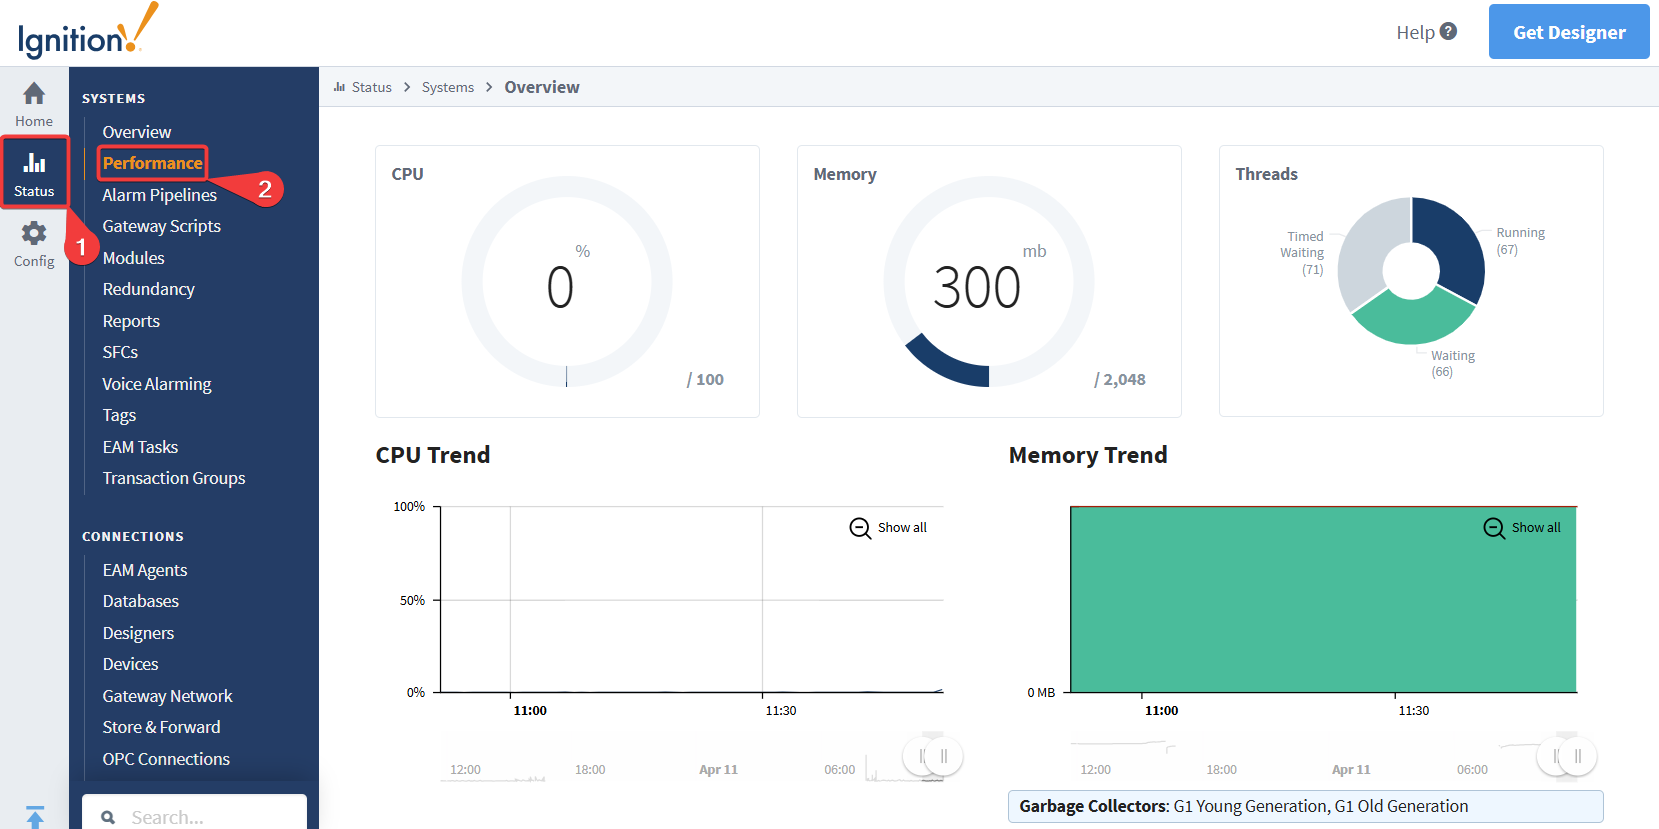This screenshot has height=829, width=1659.
Task: Open OPC Connections page
Action: [166, 759]
